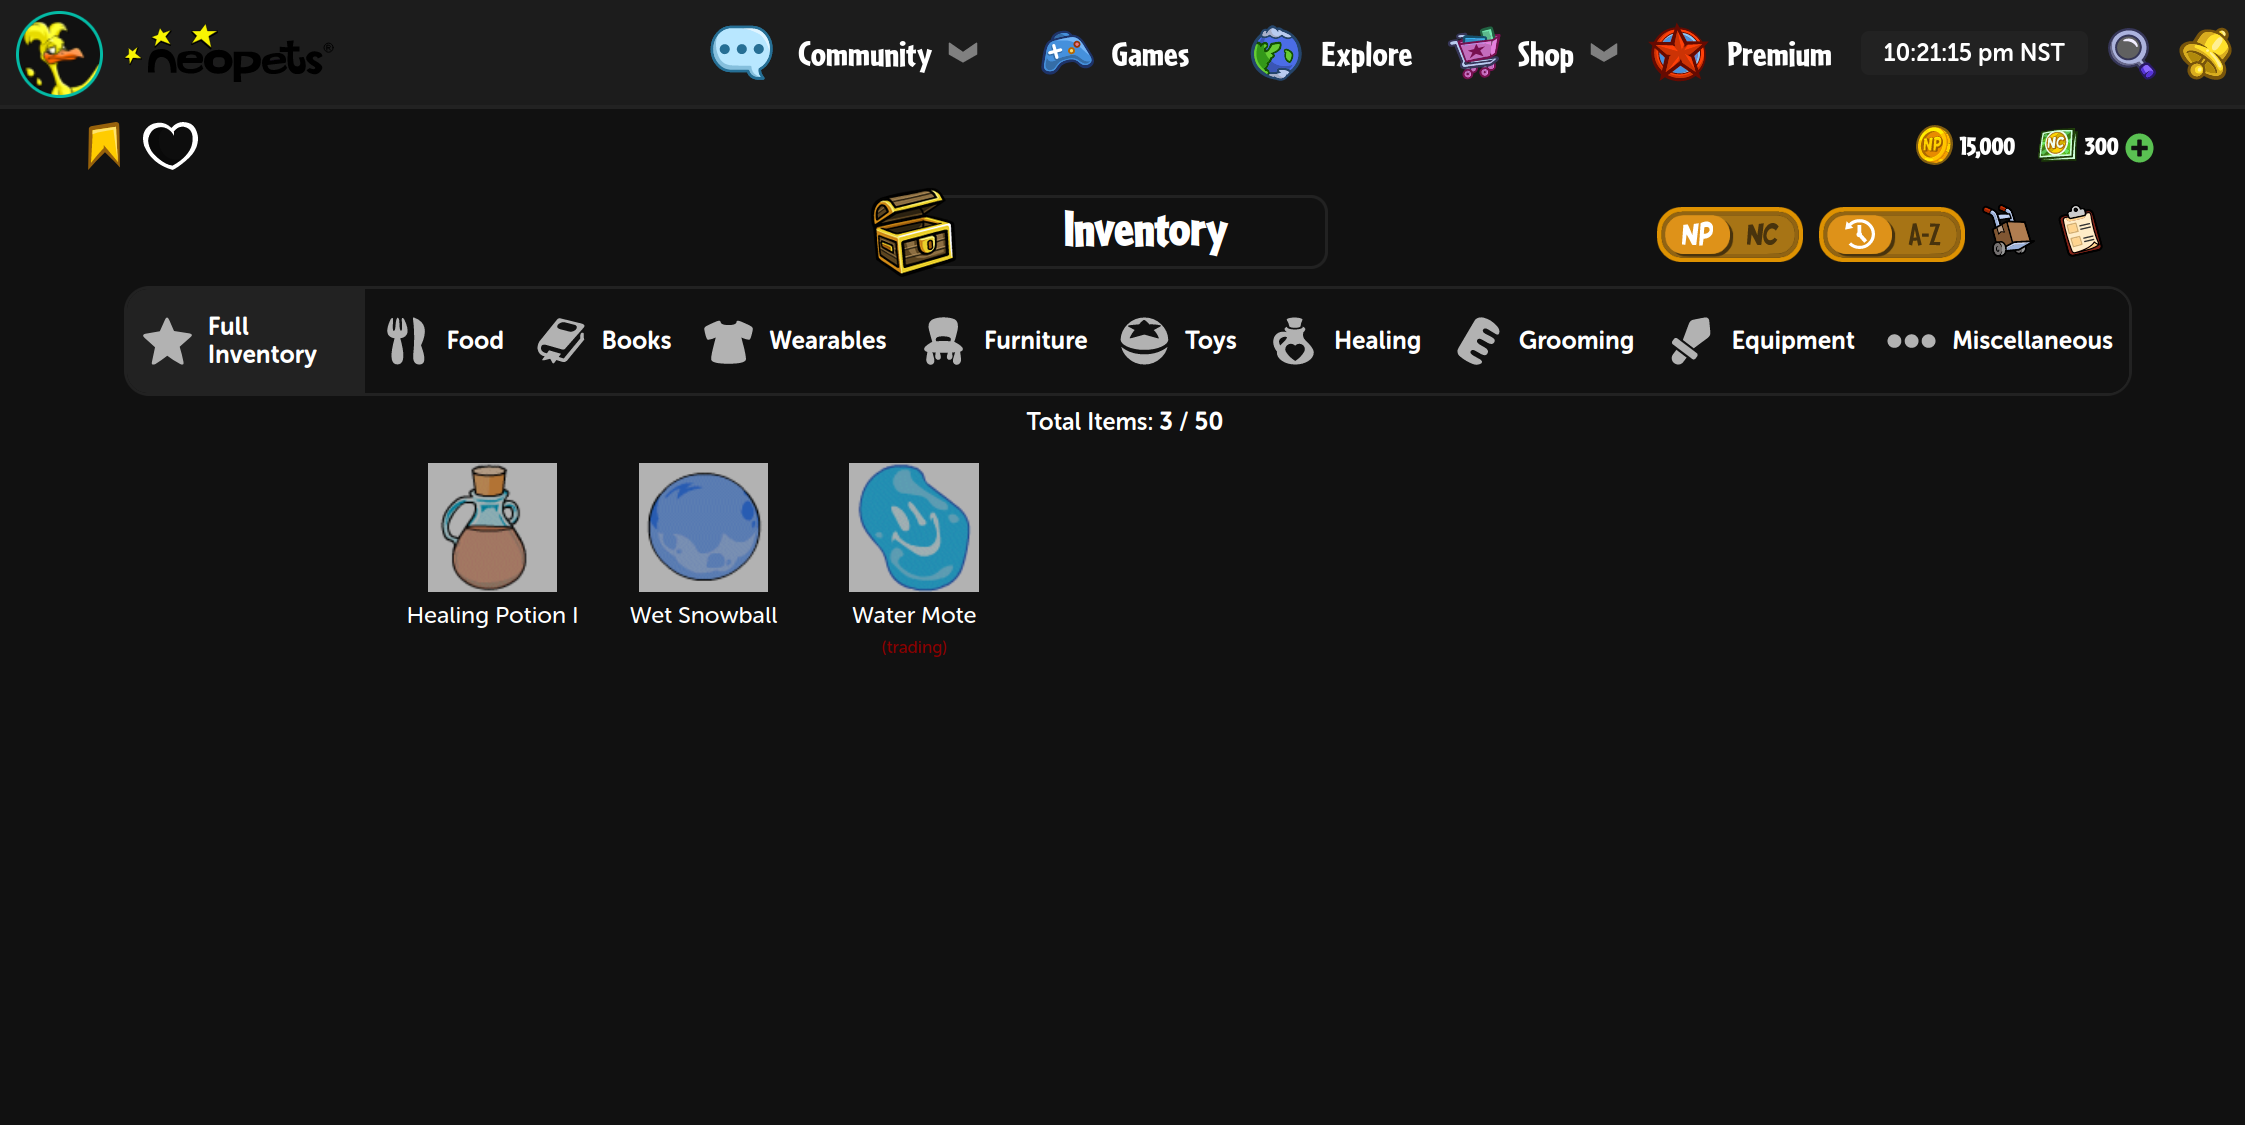The height and width of the screenshot is (1125, 2245).
Task: Click the NP currency balance icon
Action: [1935, 146]
